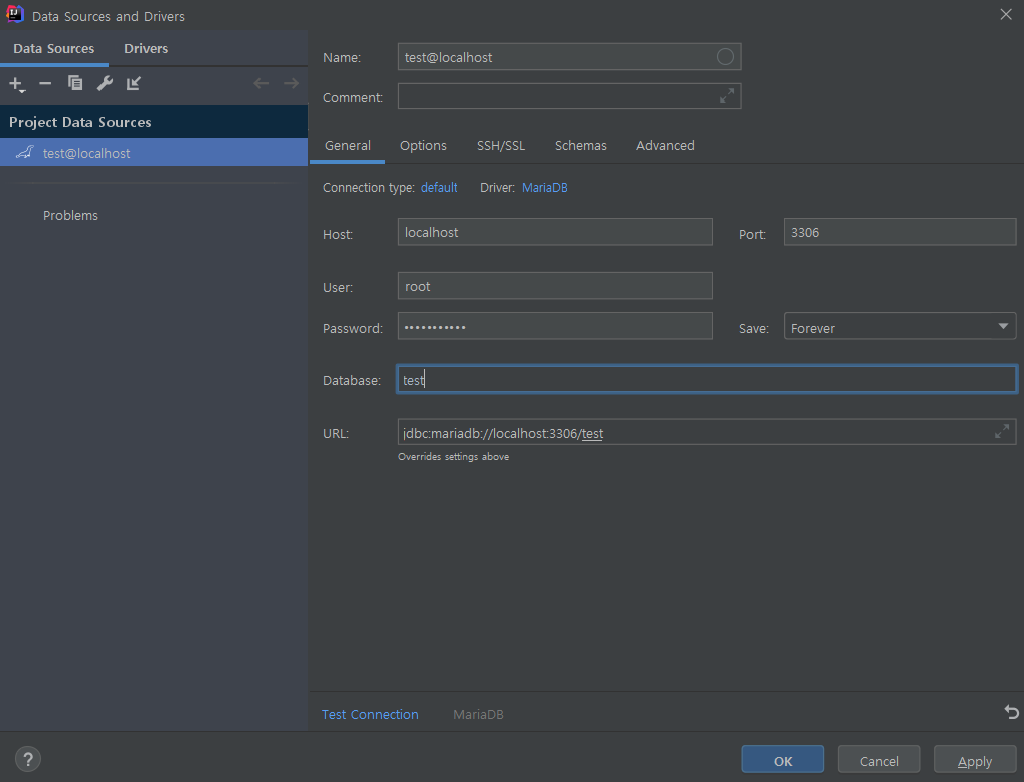Open the SSH/SSL tab
The image size is (1024, 782).
pos(501,145)
